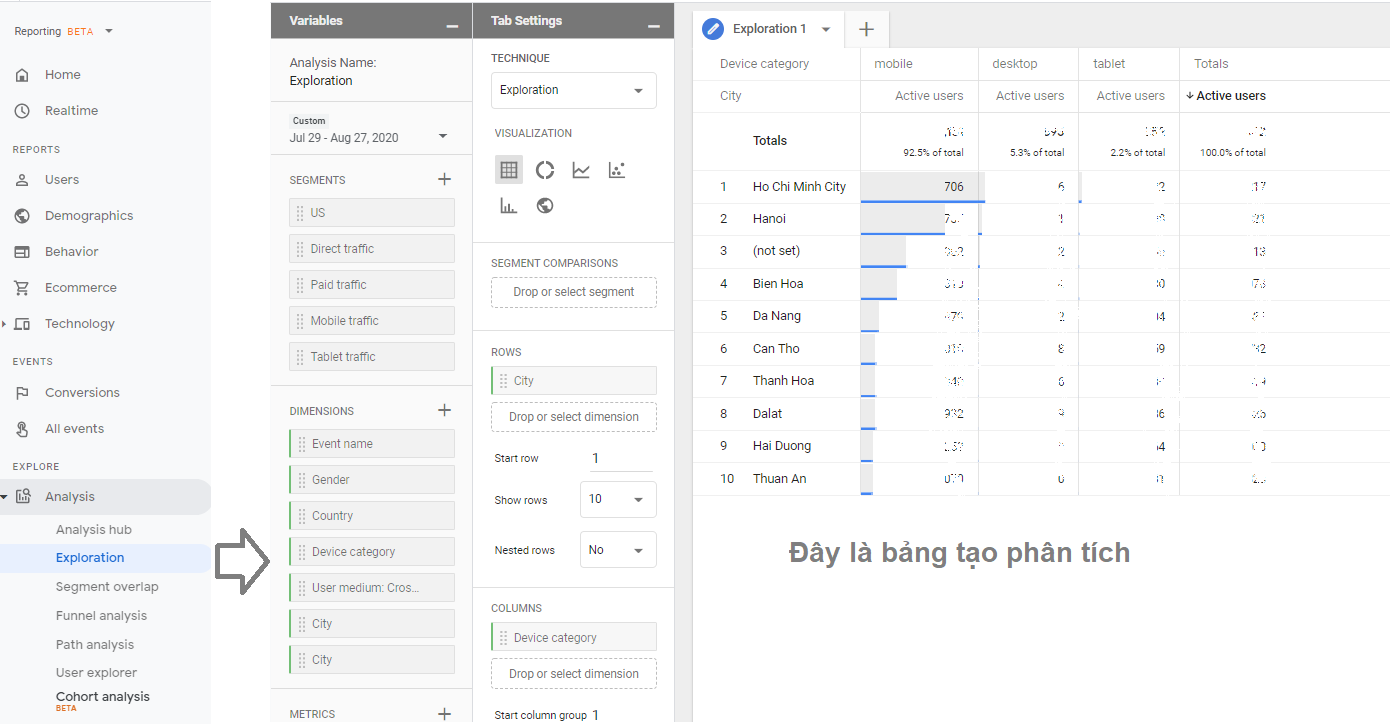Add a new segment with plus icon
The height and width of the screenshot is (724, 1393).
tap(445, 180)
